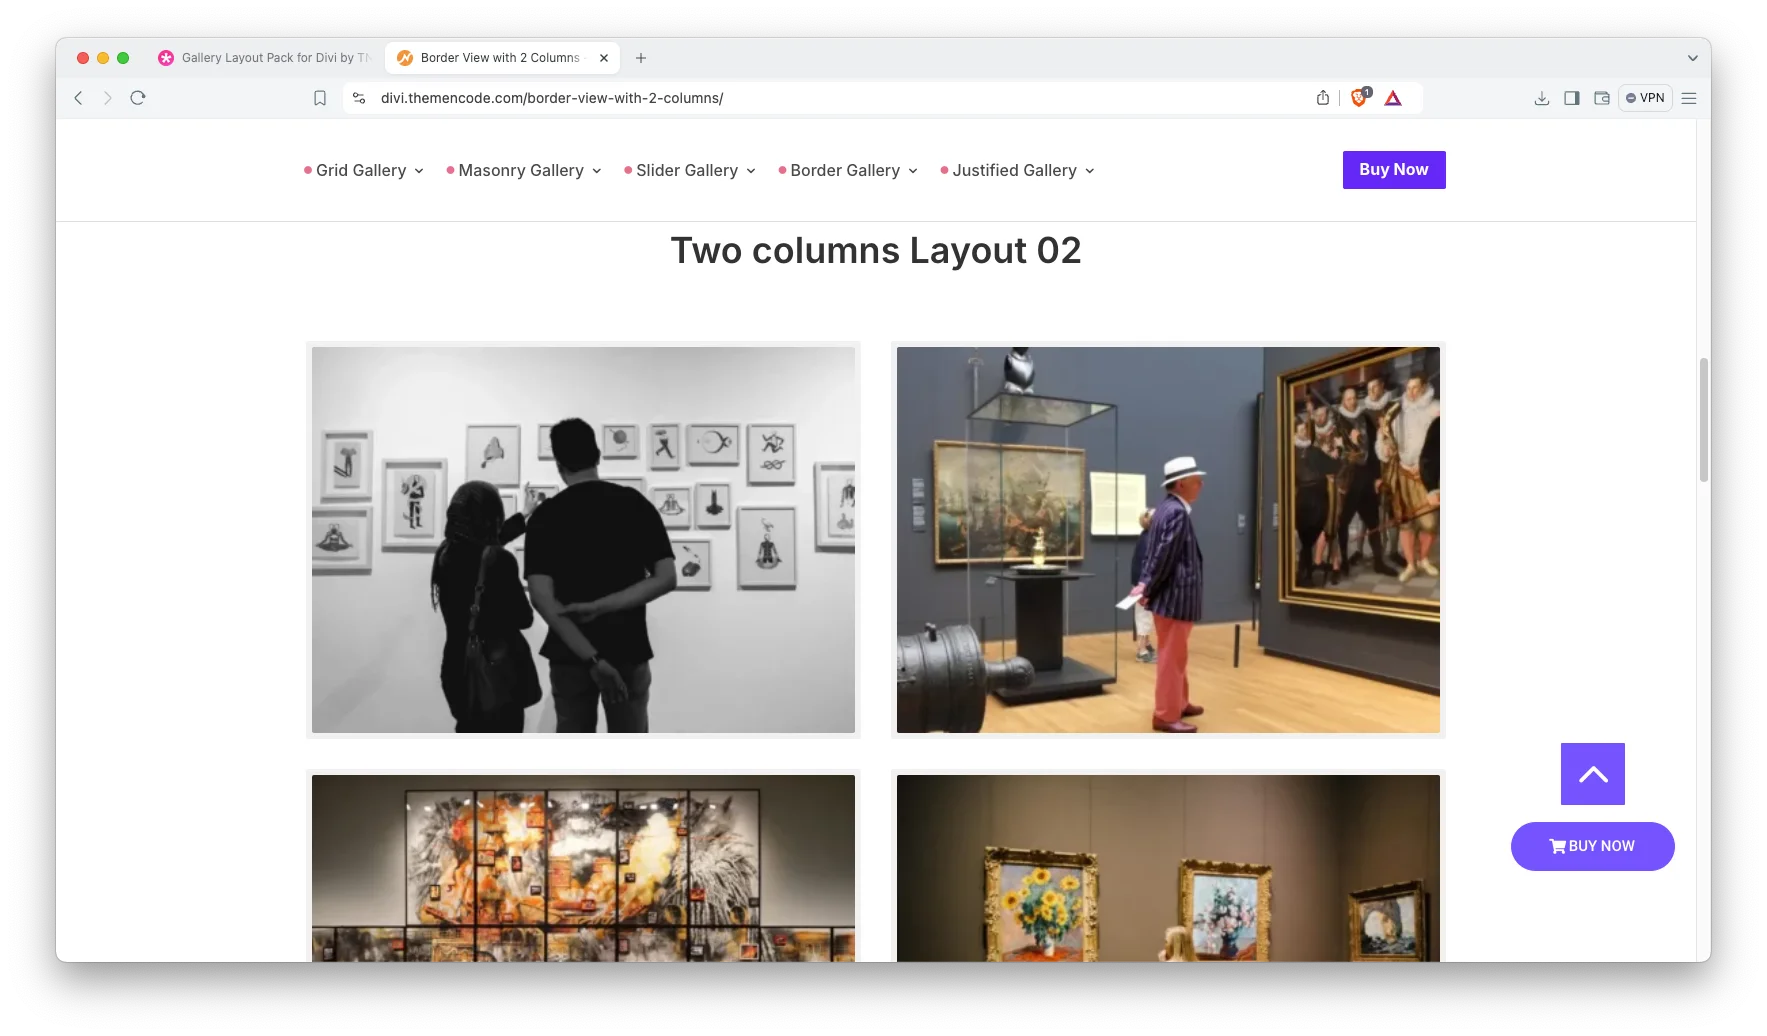Open the Slider Gallery menu item
1767x1036 pixels.
click(689, 171)
